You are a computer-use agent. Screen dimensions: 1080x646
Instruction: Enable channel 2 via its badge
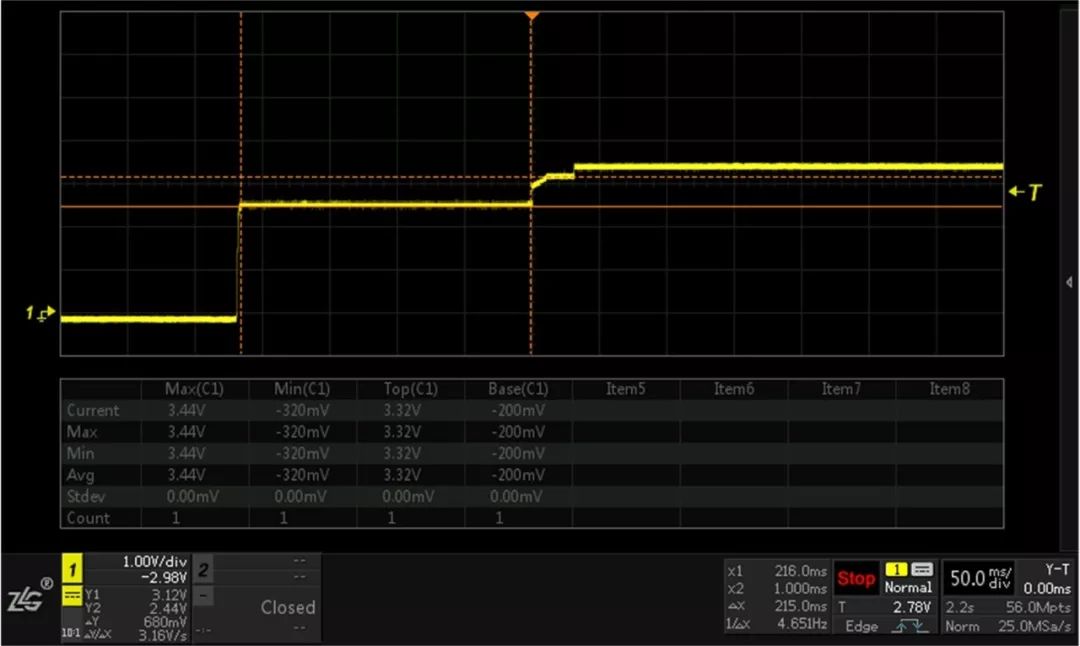(x=202, y=570)
